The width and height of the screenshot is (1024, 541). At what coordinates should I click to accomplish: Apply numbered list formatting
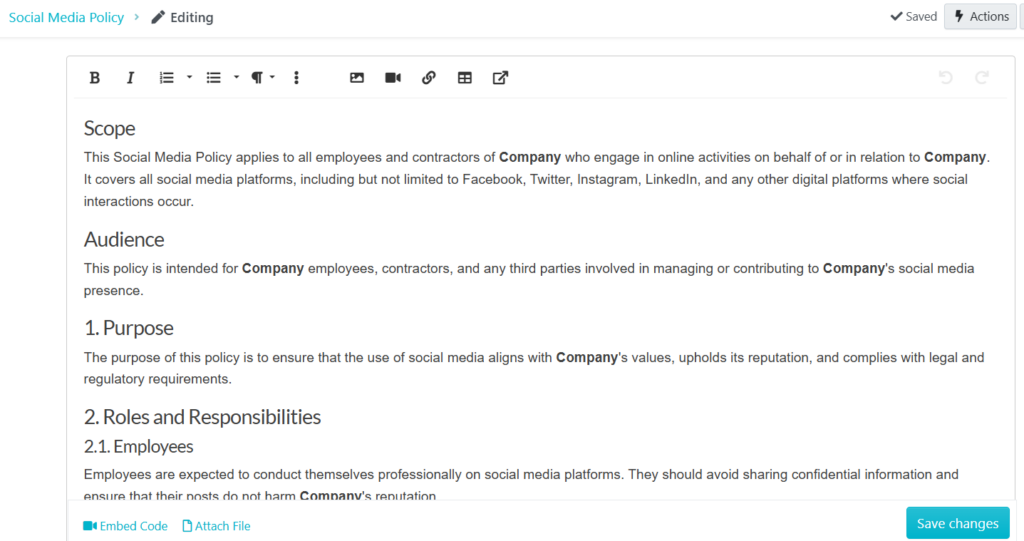[167, 78]
